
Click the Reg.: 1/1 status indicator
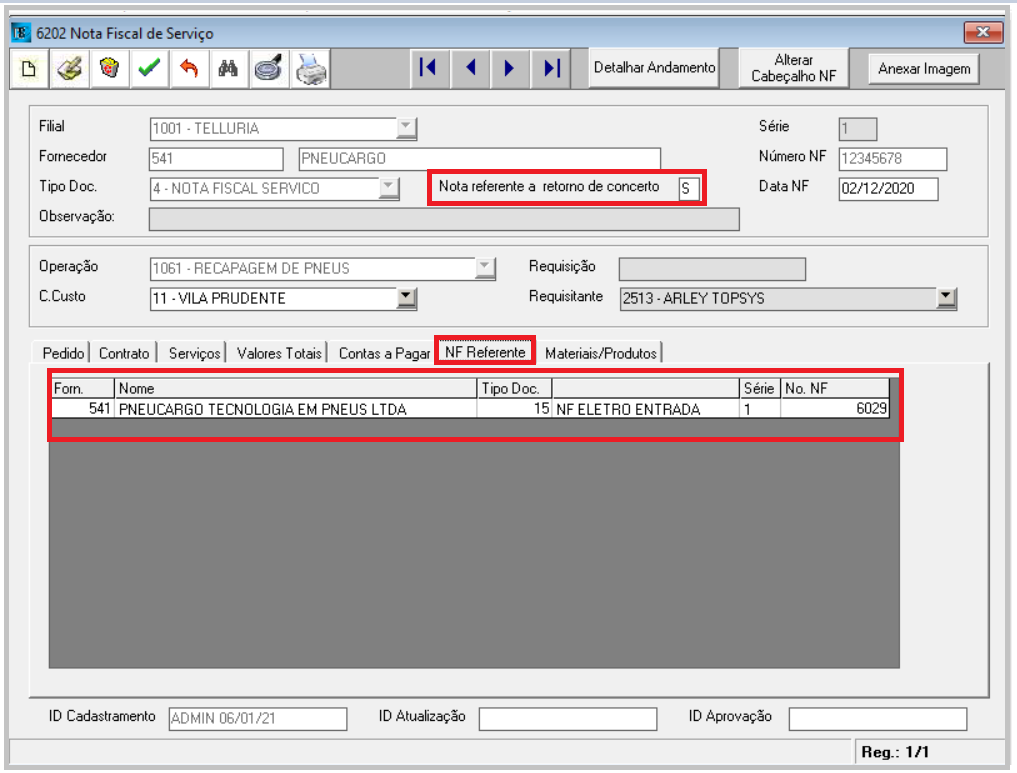895,752
